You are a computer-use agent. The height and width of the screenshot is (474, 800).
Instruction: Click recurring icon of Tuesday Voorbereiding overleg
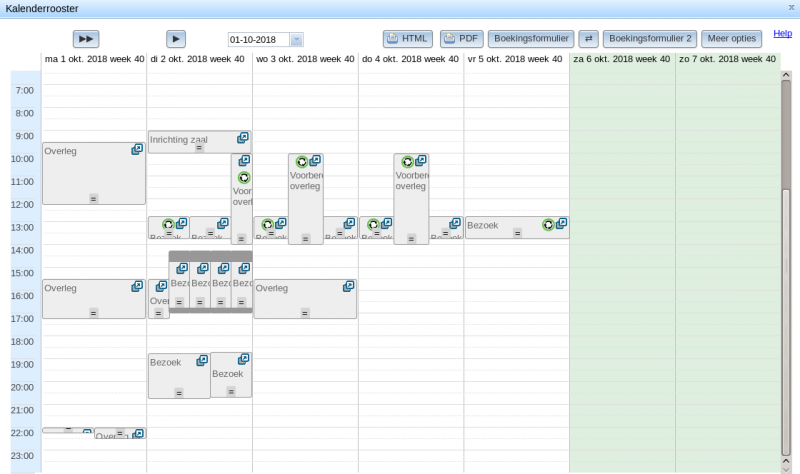[244, 178]
